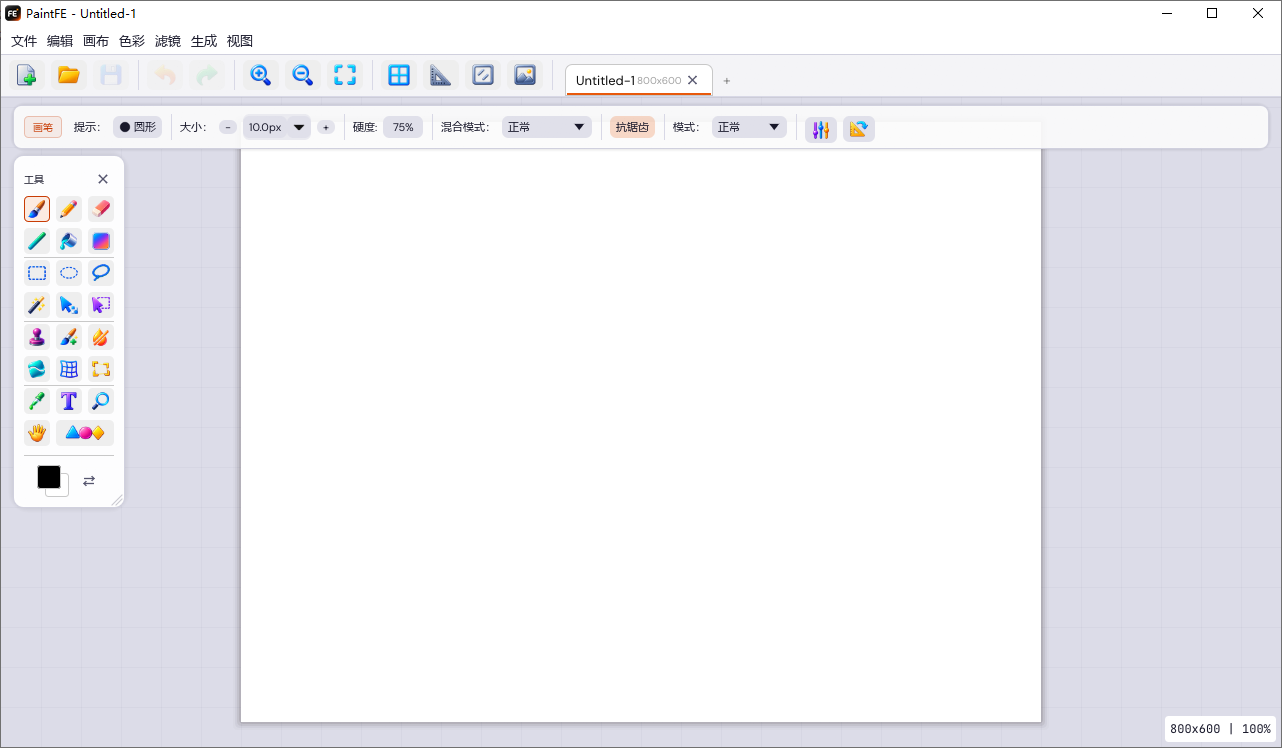
Task: Choose the Paint Bucket fill tool
Action: click(69, 241)
